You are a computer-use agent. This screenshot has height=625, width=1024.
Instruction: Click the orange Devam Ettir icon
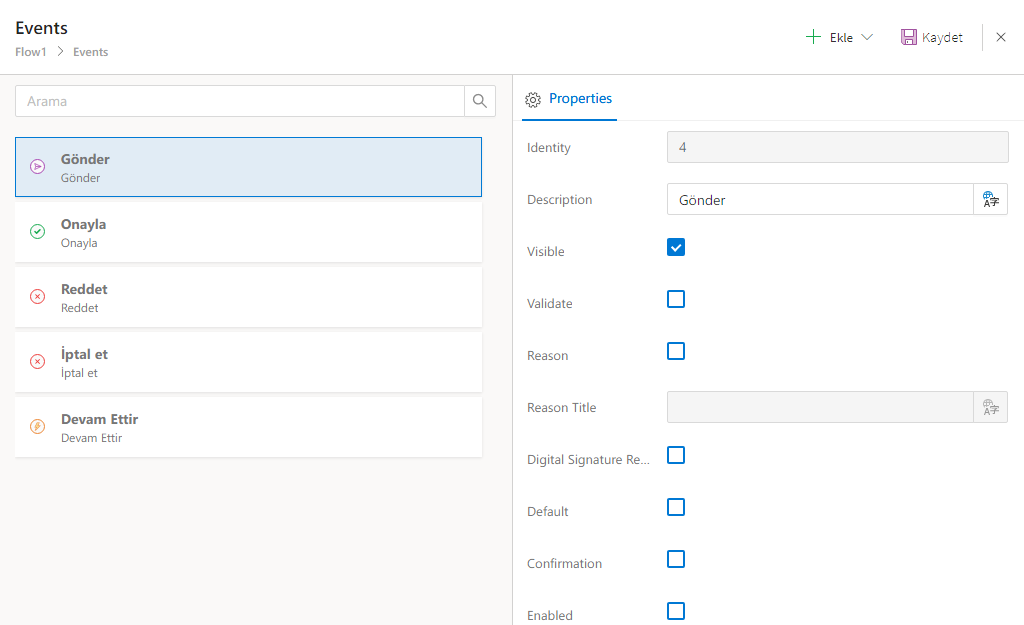(37, 427)
